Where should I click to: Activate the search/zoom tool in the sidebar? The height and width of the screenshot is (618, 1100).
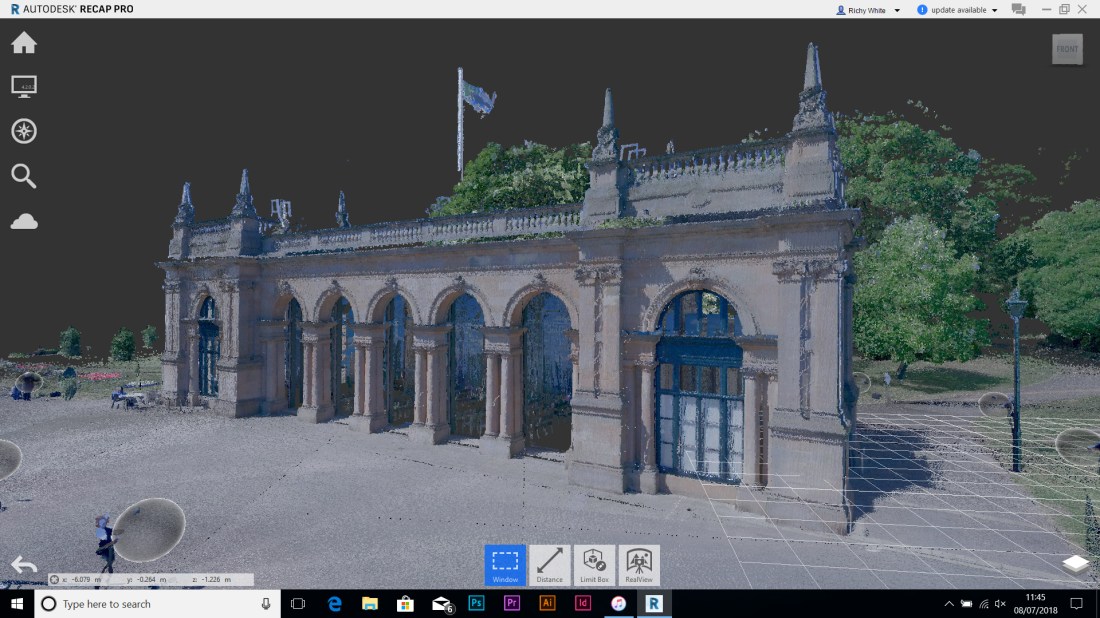coord(23,176)
